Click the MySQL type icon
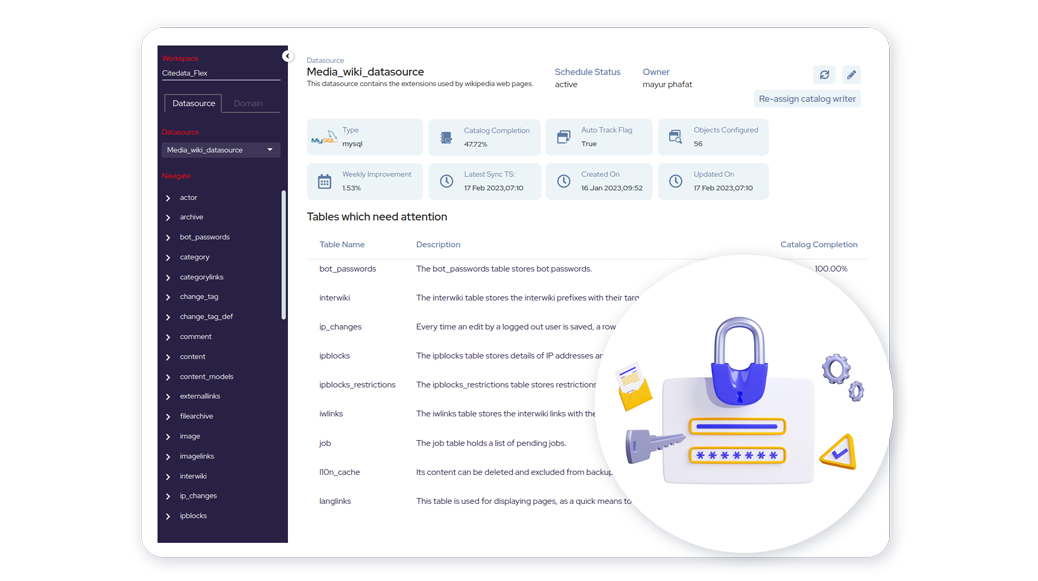Screen dimensions: 1038x581 click(x=324, y=138)
